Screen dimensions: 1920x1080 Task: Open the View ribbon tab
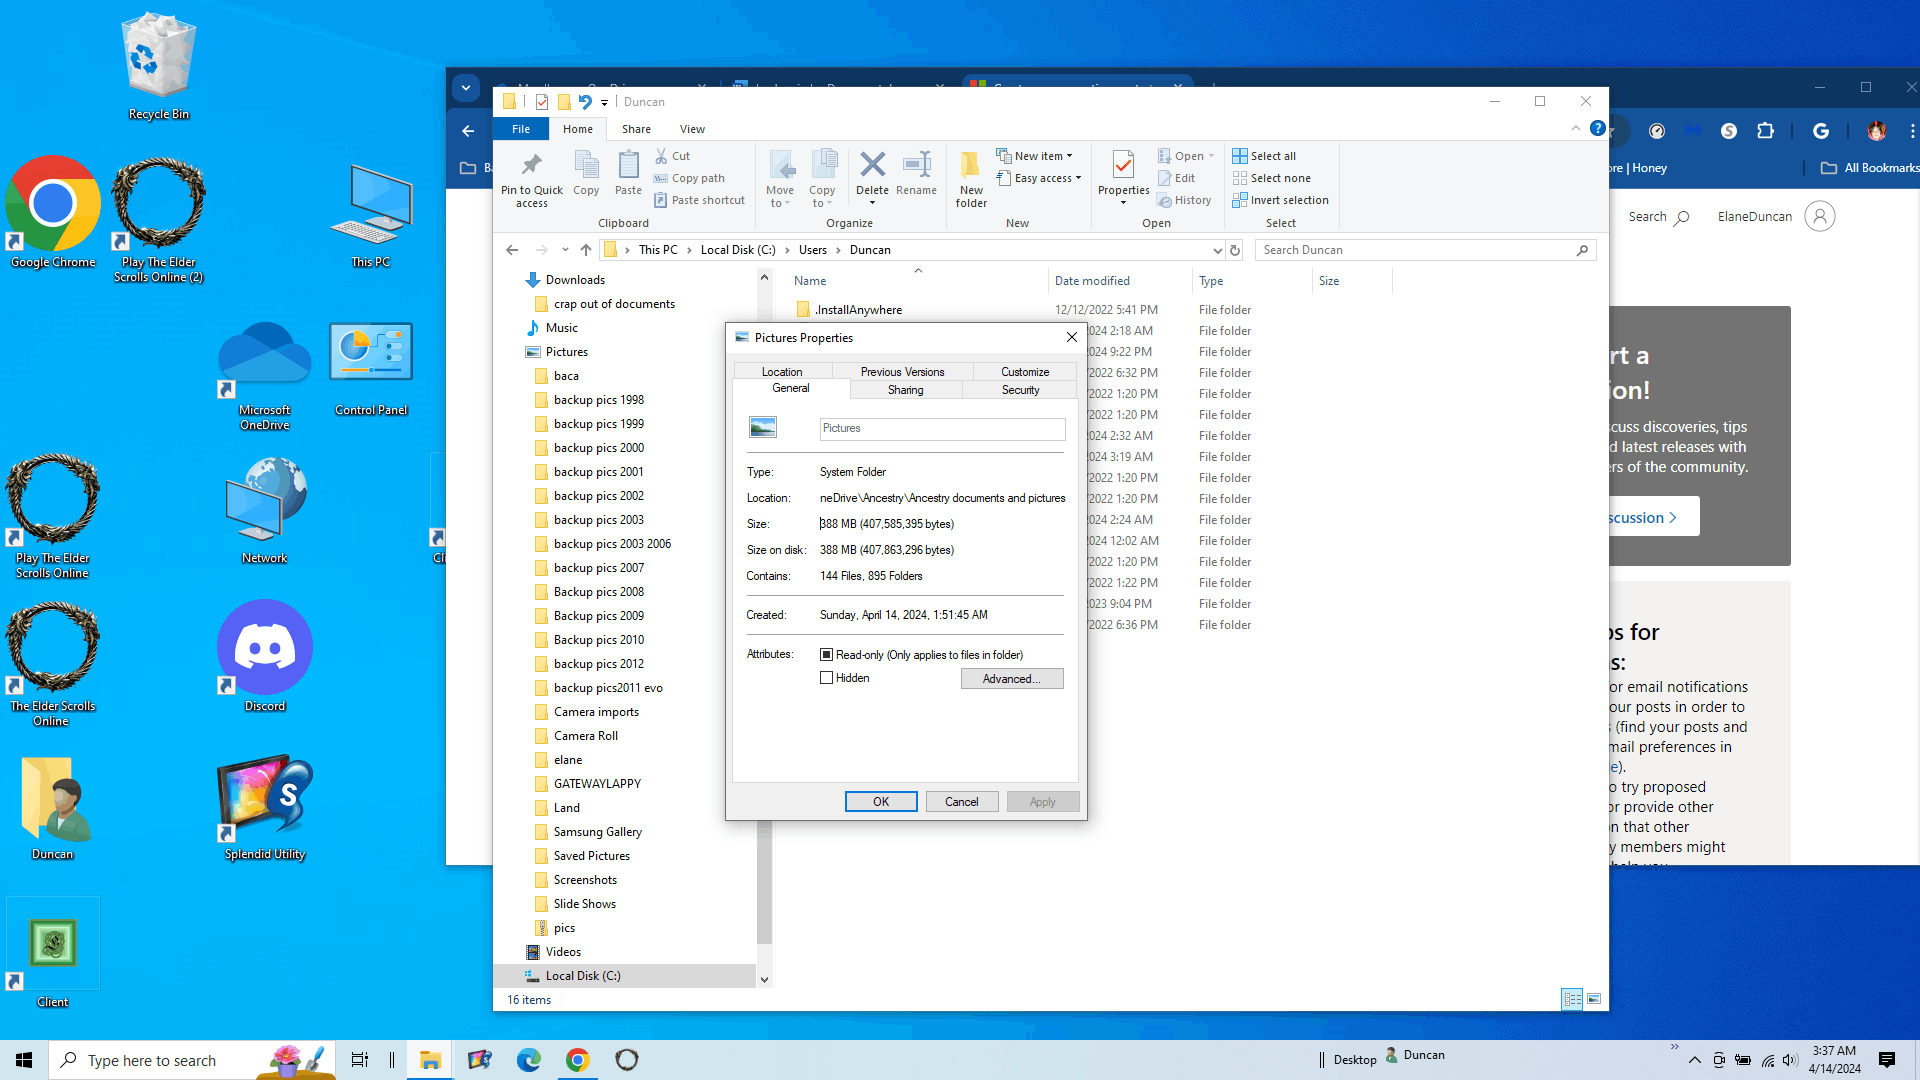[x=692, y=129]
